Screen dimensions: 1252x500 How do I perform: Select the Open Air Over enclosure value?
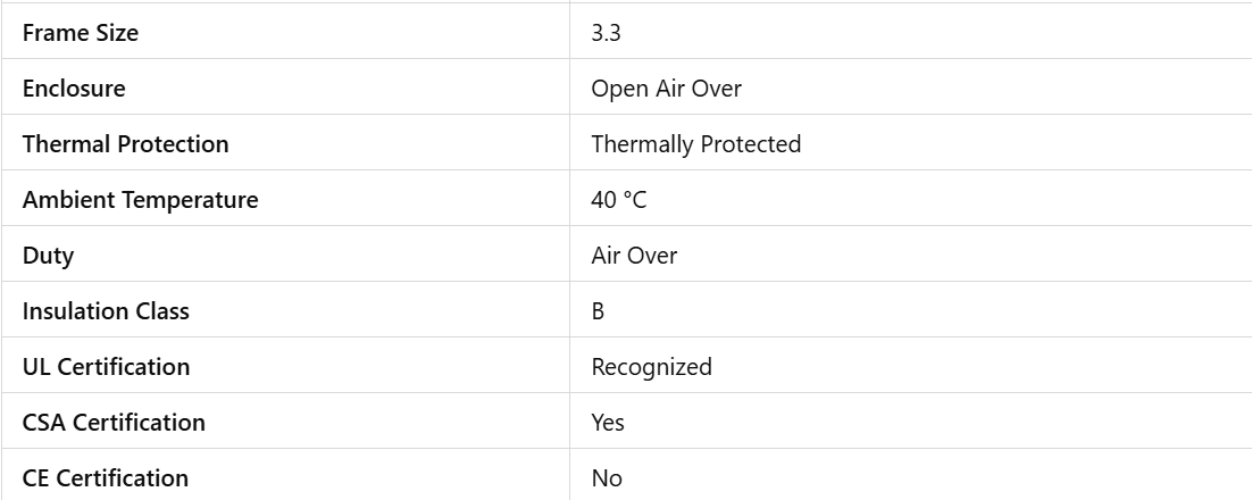point(666,89)
